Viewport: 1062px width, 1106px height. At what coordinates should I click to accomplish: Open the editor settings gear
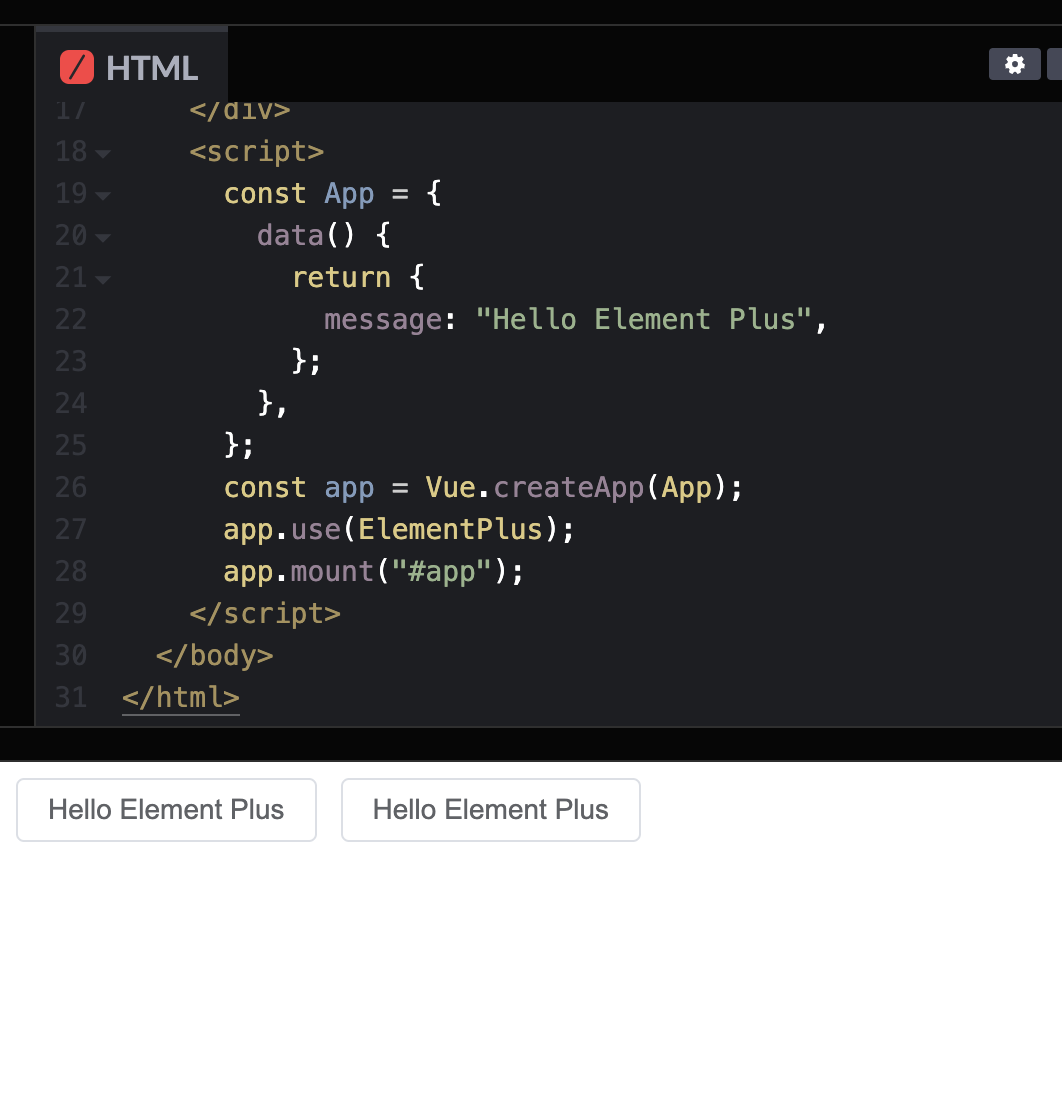click(1014, 64)
